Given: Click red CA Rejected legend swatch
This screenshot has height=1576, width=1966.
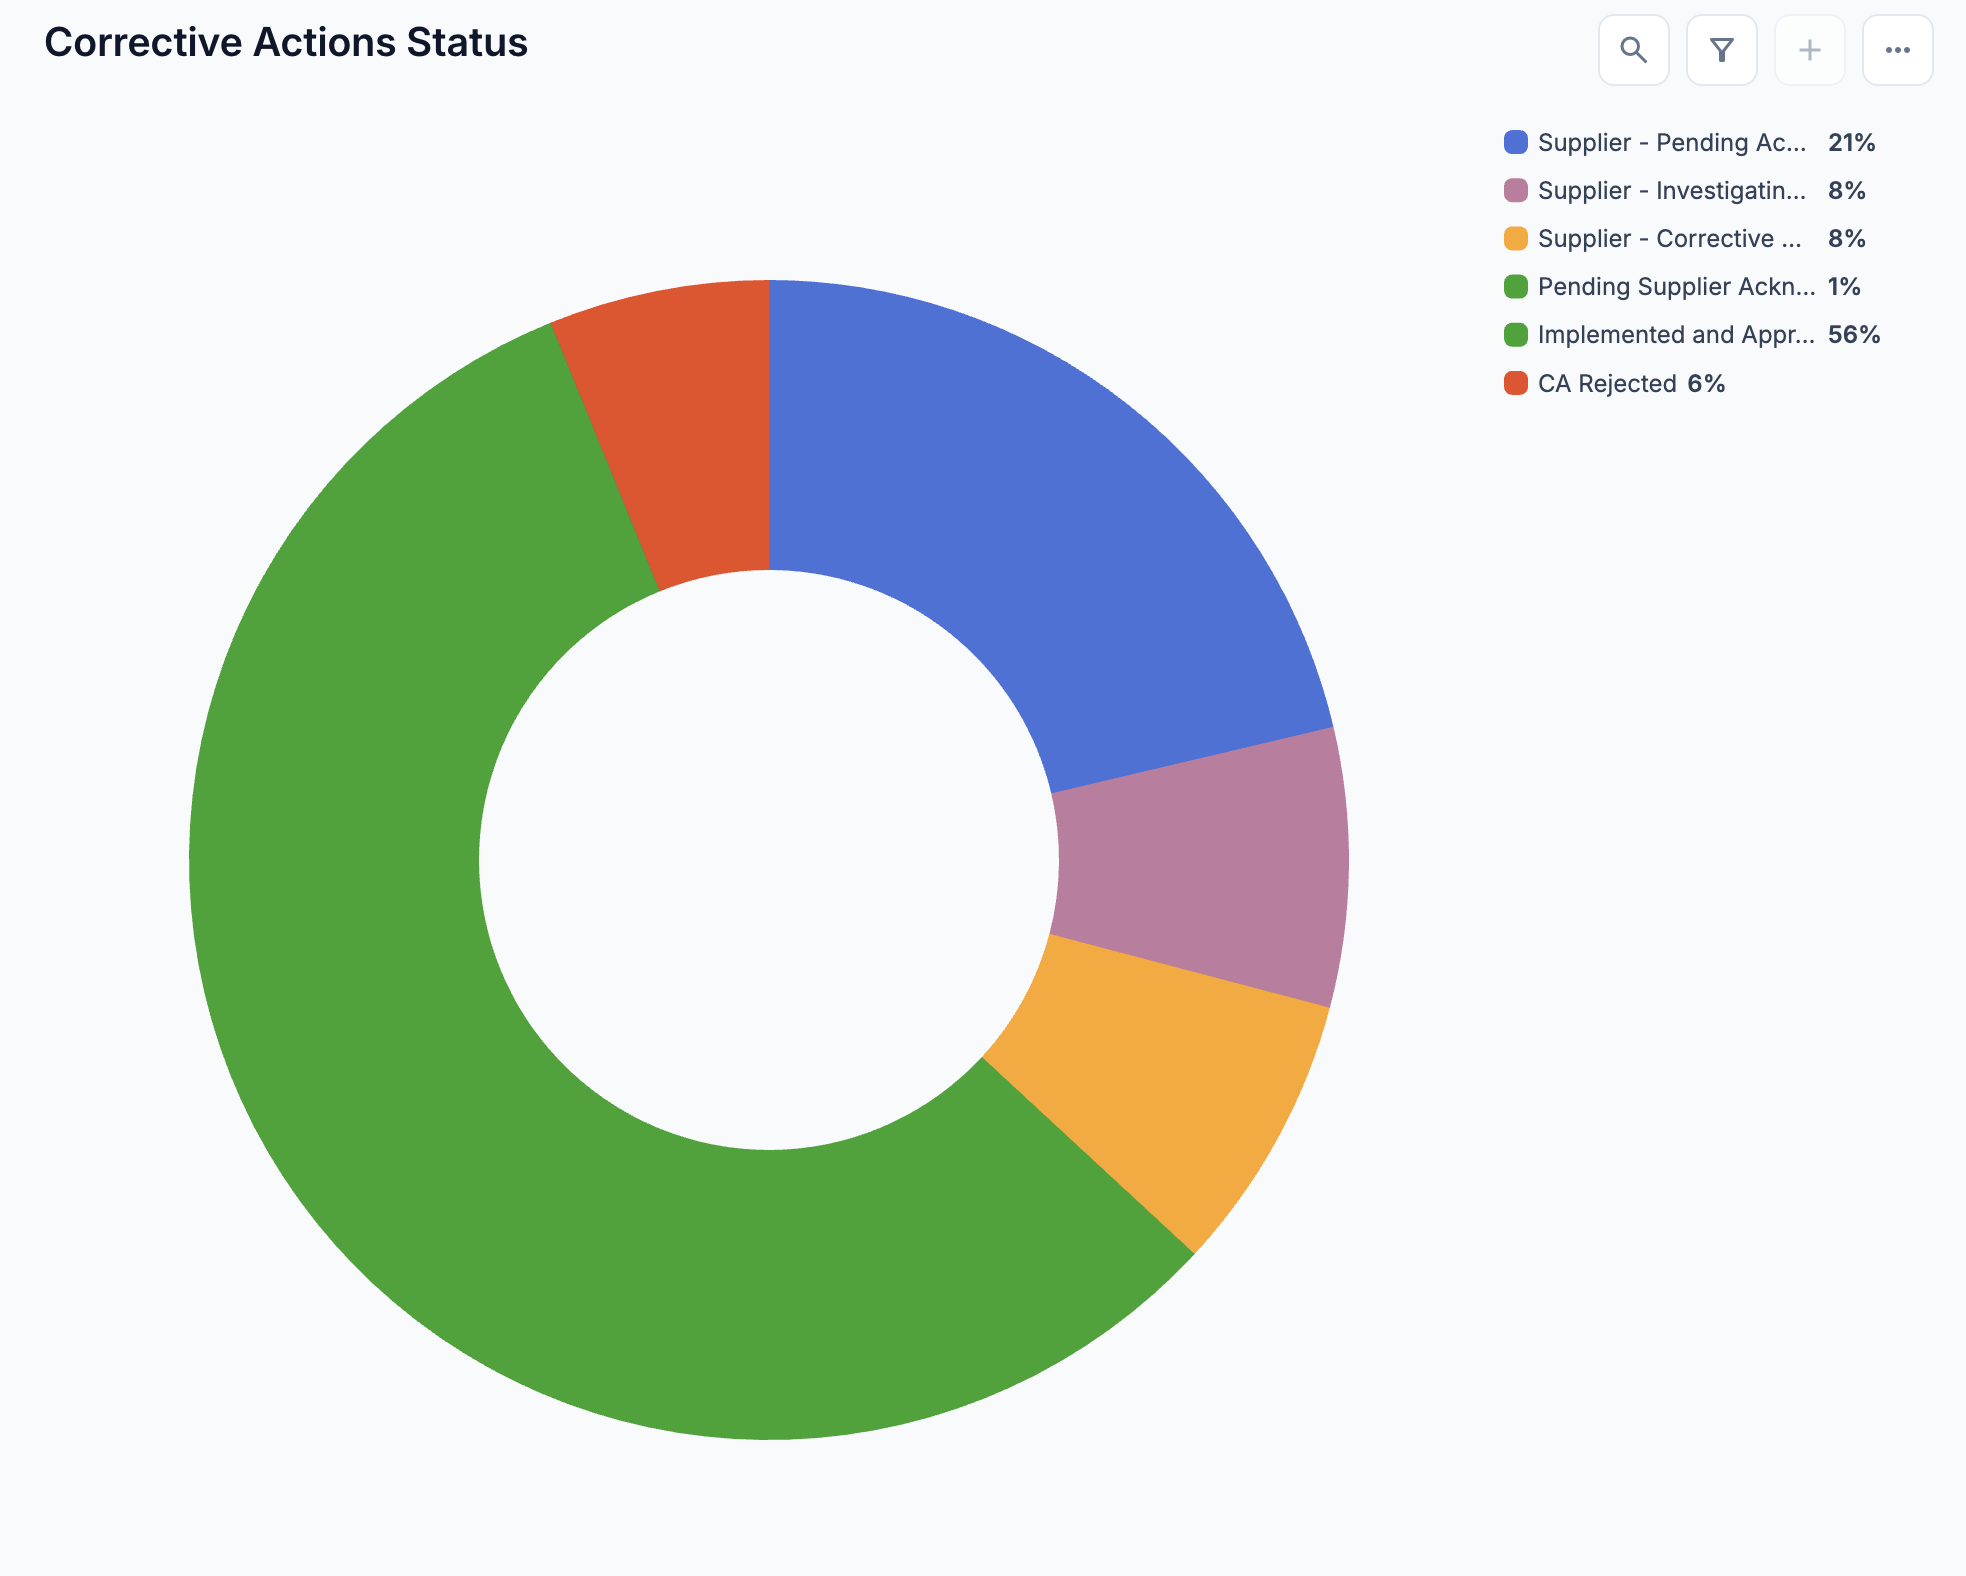Looking at the screenshot, I should [x=1516, y=383].
